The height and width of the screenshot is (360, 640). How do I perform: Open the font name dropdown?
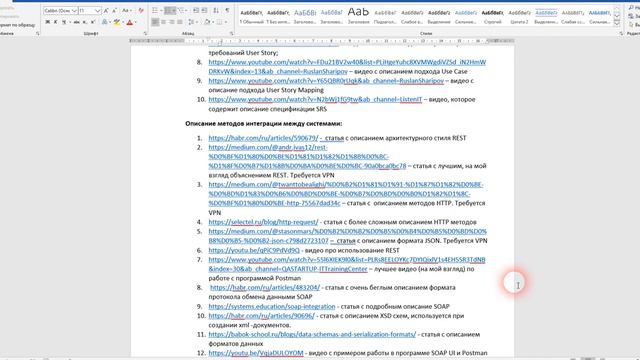pos(74,11)
